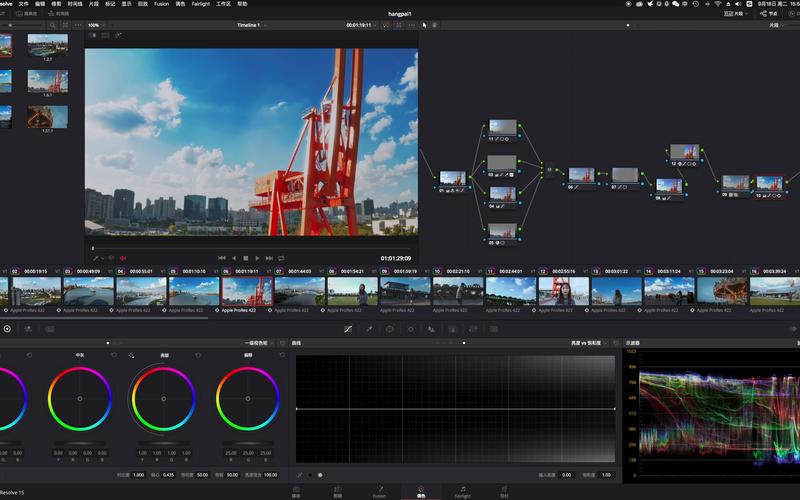
Task: Open the curve mode dropdown above curve editor
Action: tap(588, 343)
